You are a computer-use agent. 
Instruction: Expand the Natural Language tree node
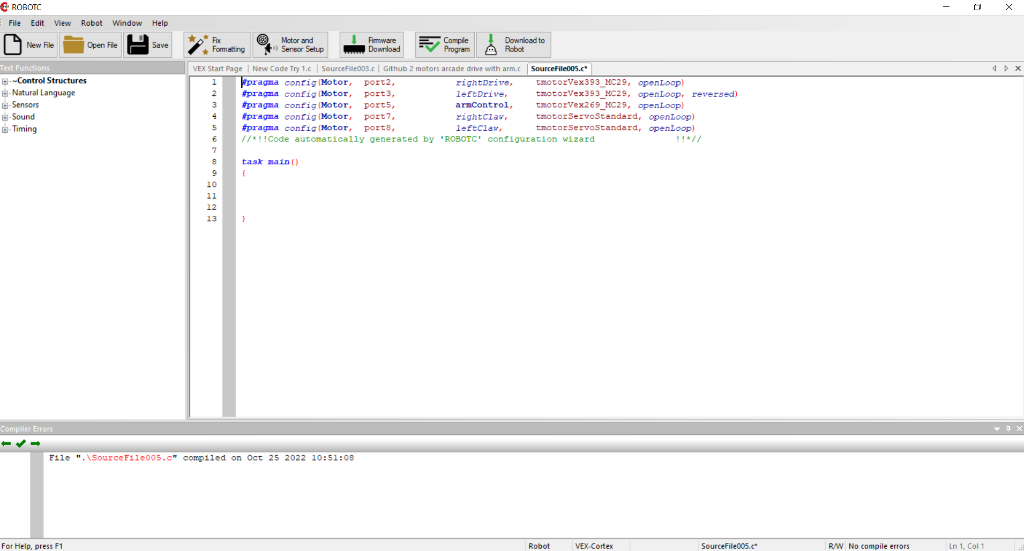point(5,93)
